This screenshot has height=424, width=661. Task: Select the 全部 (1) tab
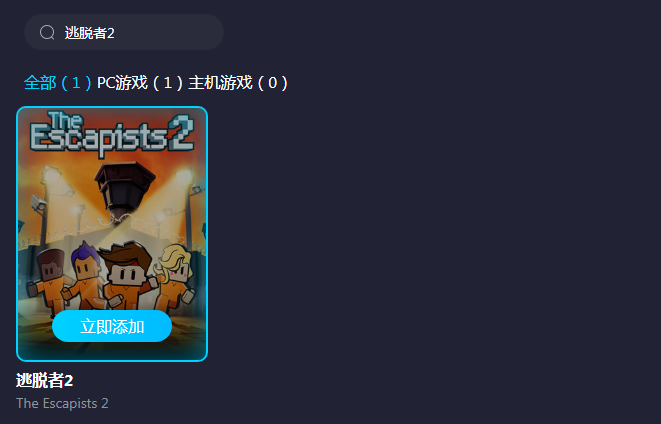point(57,83)
